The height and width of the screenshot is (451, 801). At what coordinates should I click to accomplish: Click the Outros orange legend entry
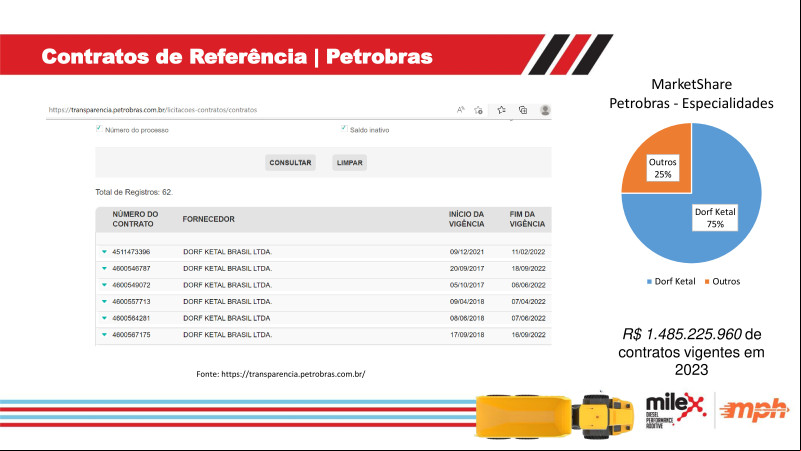pyautogui.click(x=722, y=281)
